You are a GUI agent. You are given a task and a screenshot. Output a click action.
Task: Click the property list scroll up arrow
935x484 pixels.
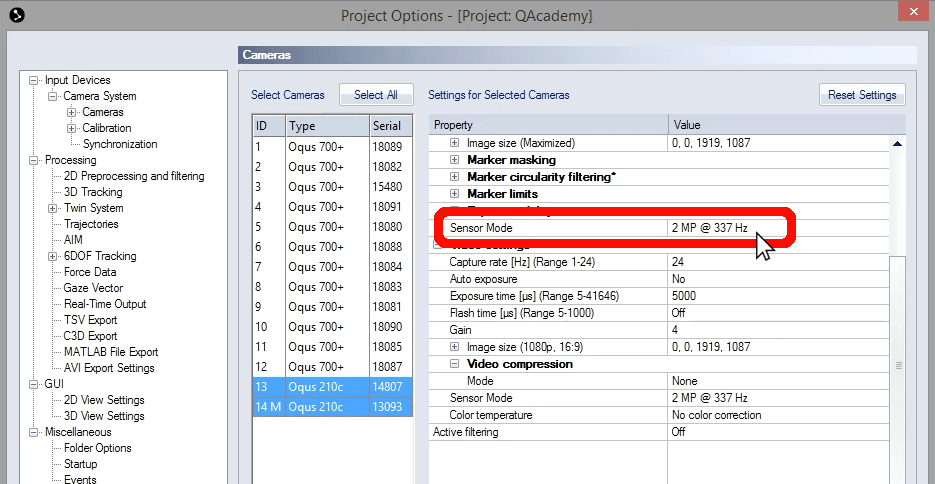click(x=897, y=144)
